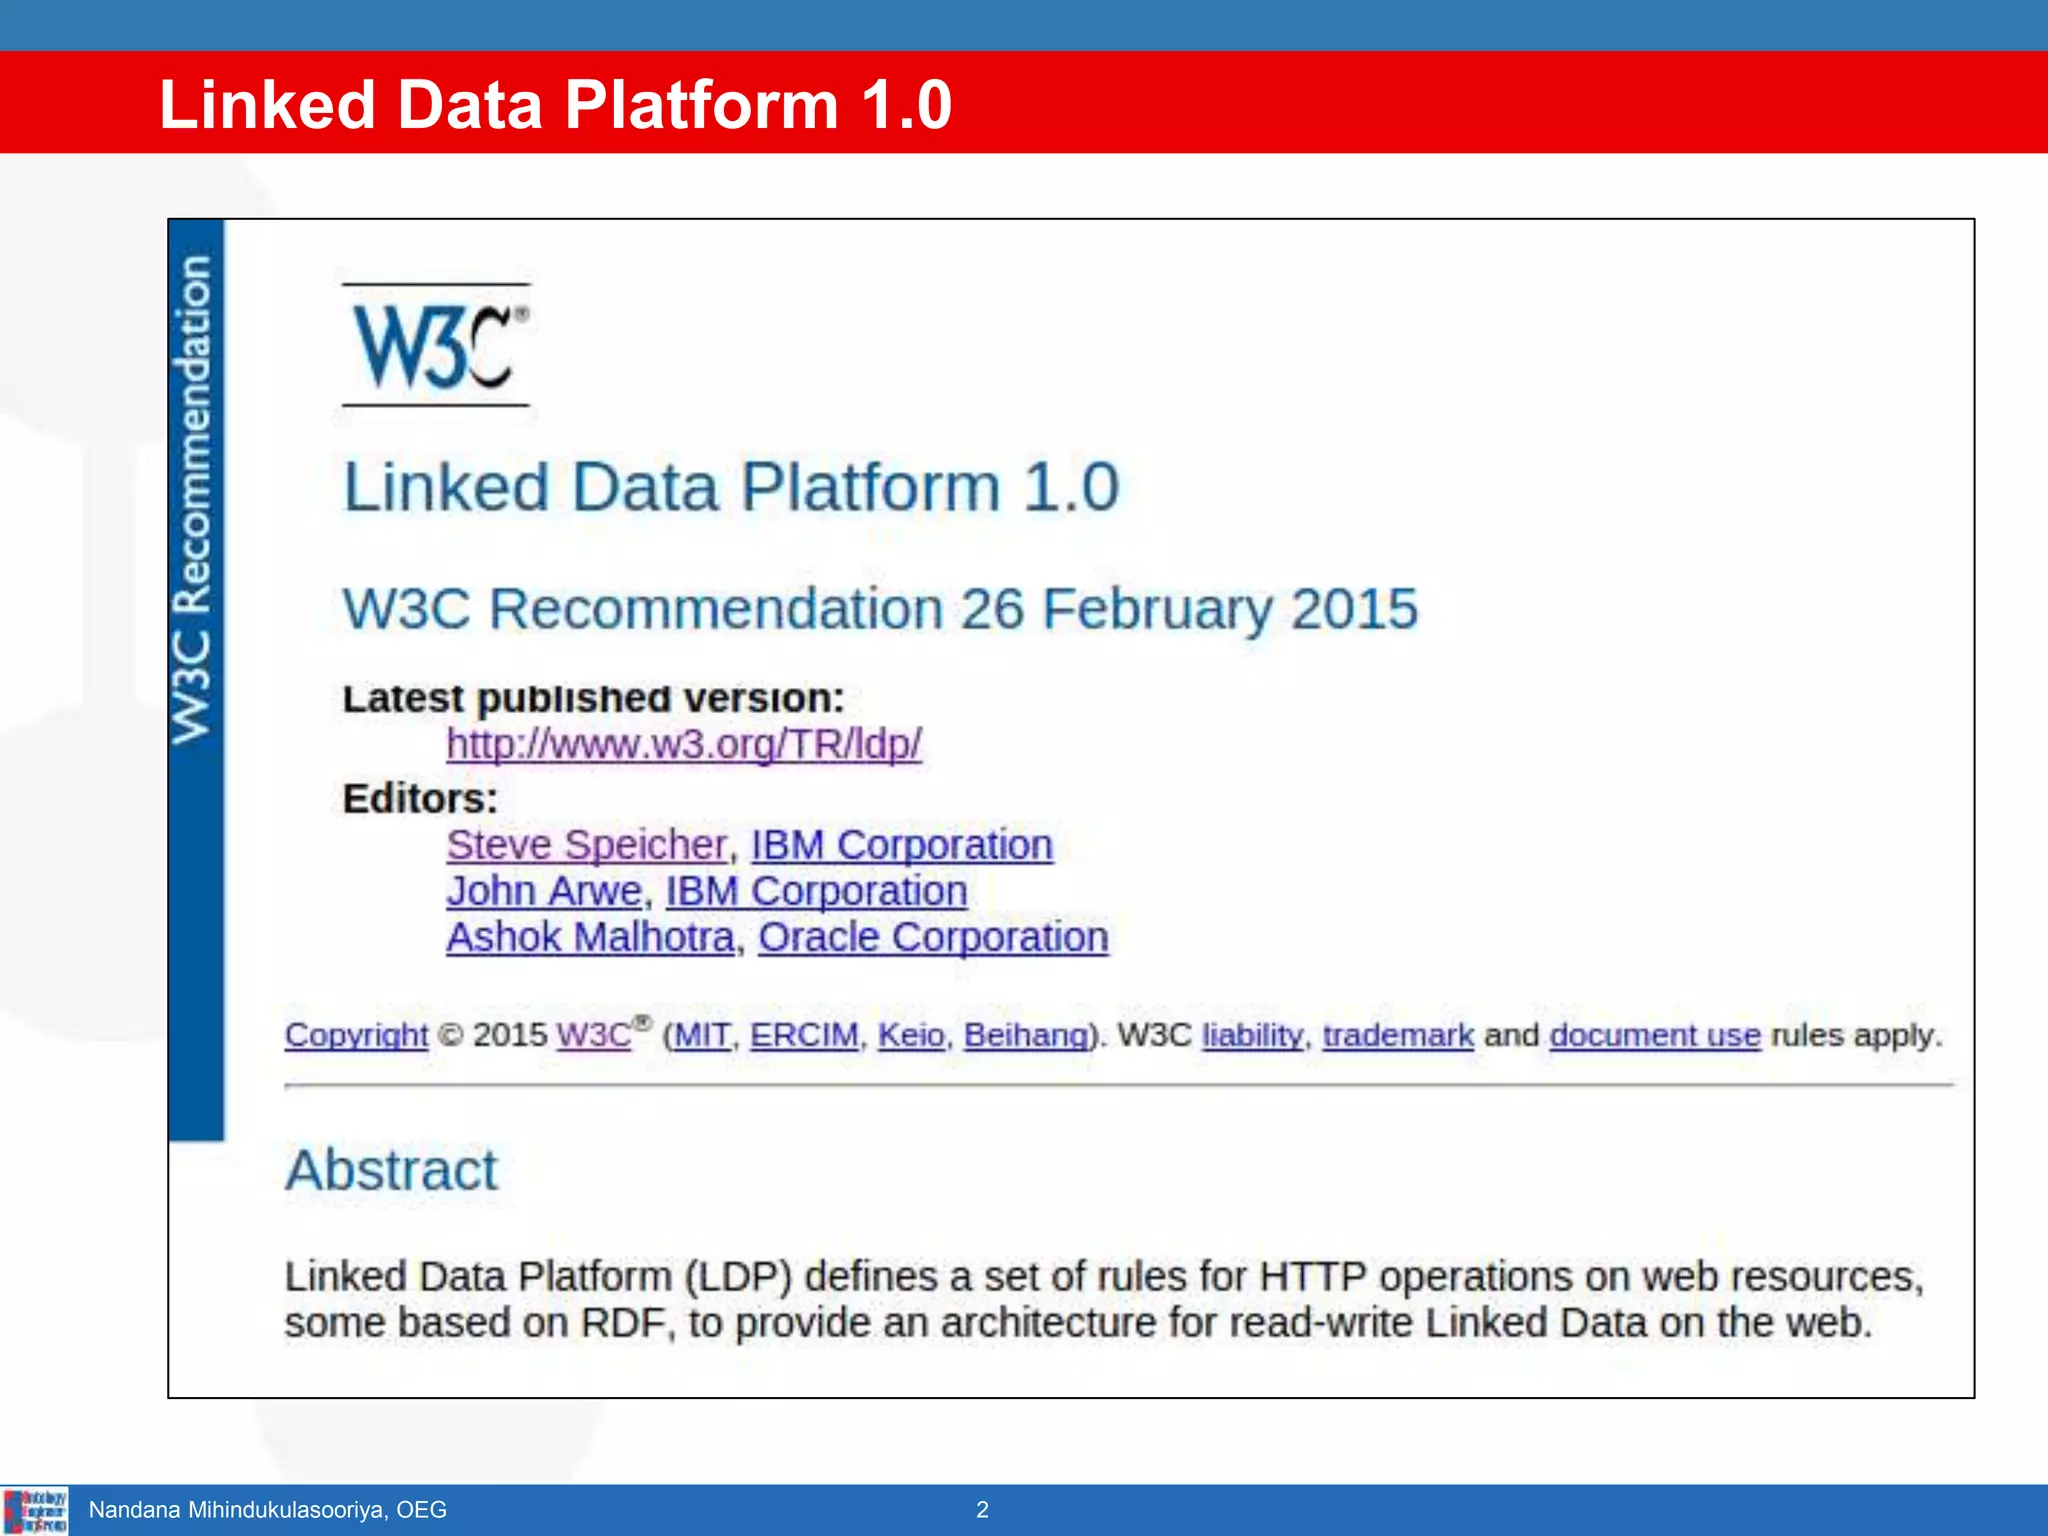Screen dimensions: 2048x1536
Task: Click IBM Corporation link beside John Arwe
Action: [816, 891]
